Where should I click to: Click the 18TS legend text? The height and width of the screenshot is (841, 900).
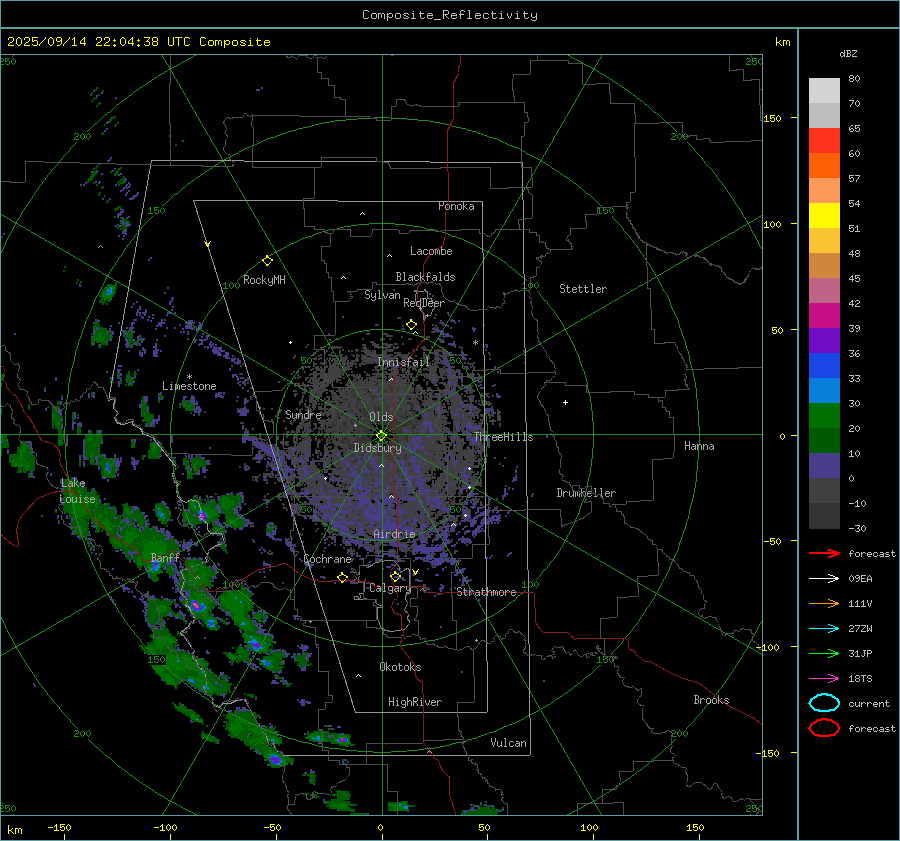coord(860,679)
